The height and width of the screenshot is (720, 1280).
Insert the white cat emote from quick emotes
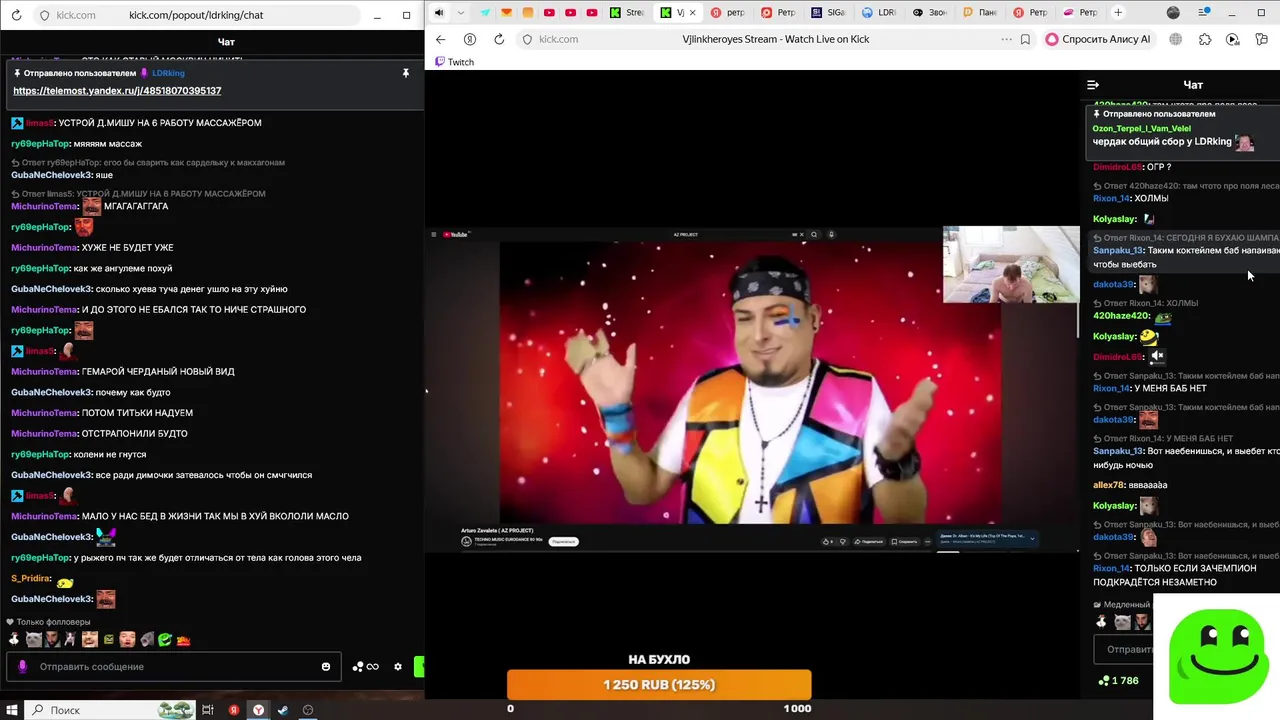33,639
